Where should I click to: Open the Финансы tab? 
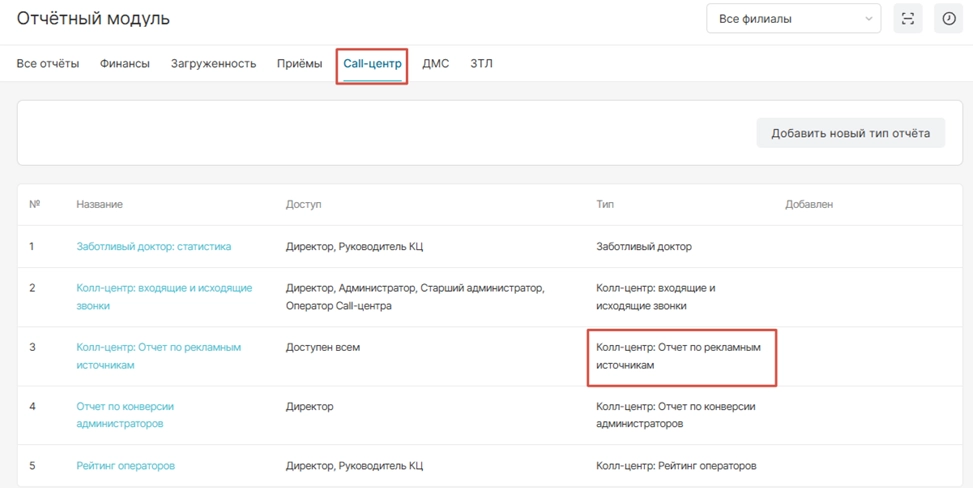coord(125,64)
